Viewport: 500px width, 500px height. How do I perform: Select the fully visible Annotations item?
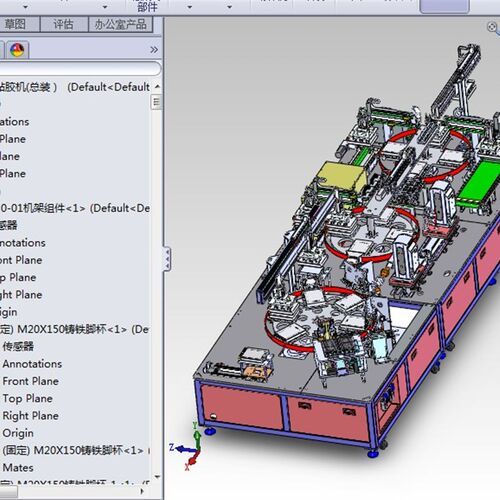coord(32,364)
